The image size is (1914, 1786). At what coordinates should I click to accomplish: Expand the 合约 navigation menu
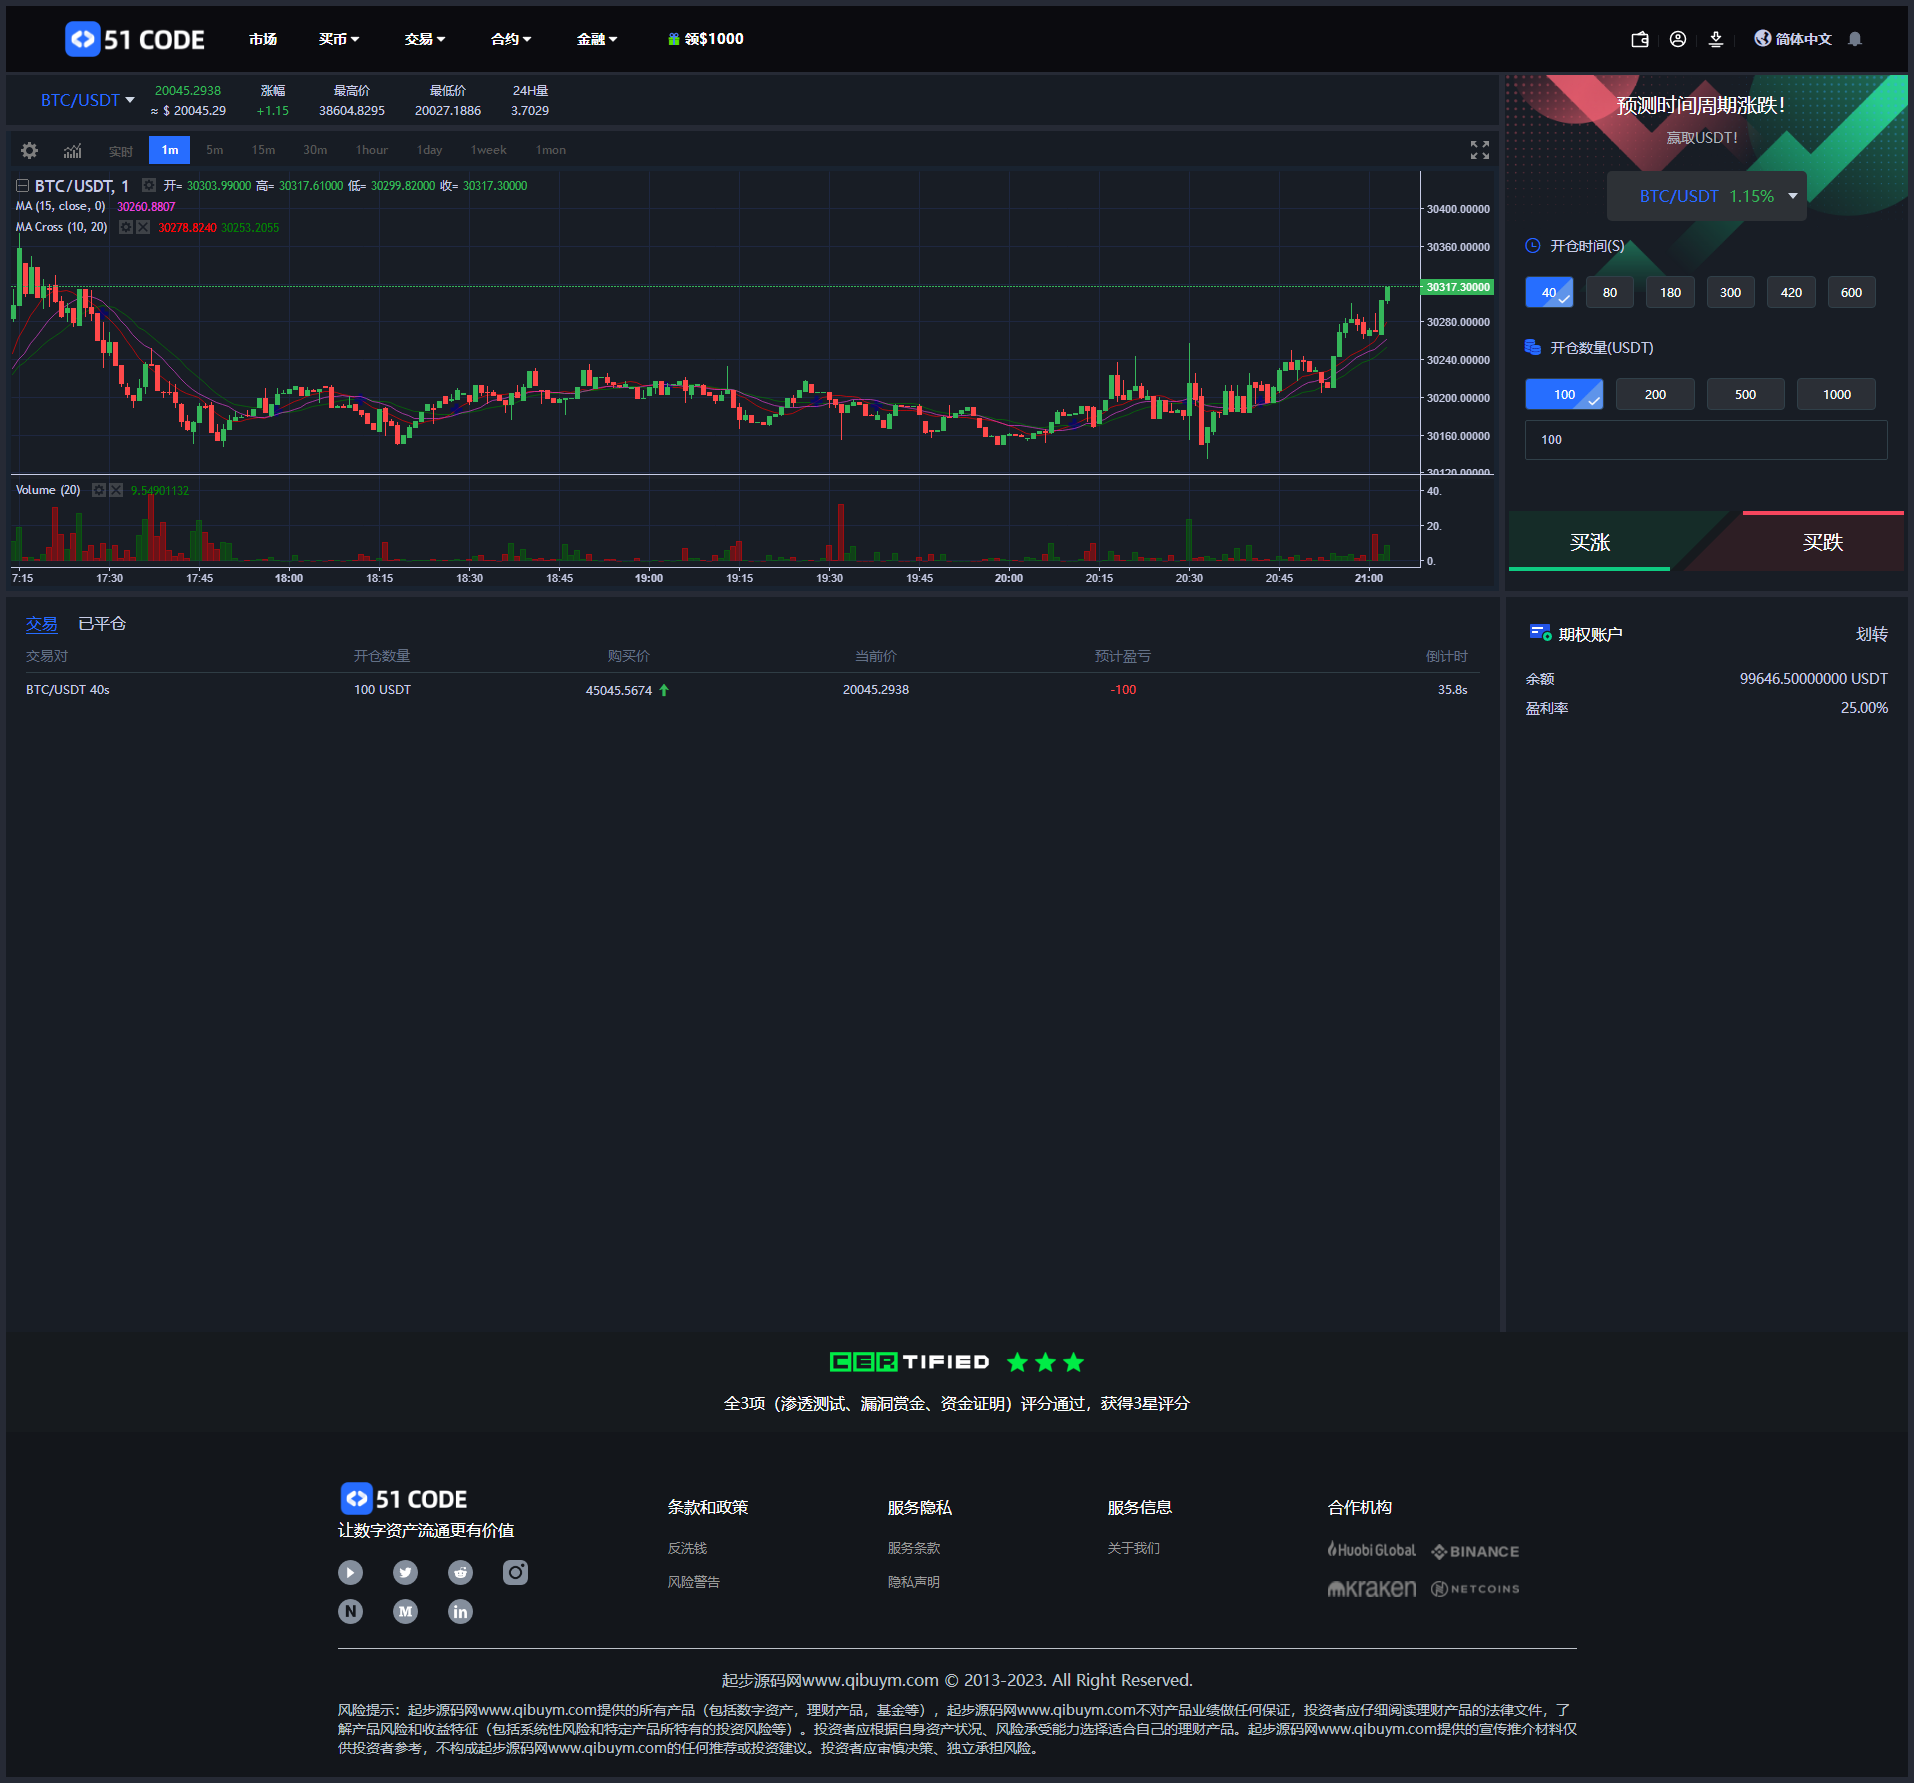click(x=510, y=39)
